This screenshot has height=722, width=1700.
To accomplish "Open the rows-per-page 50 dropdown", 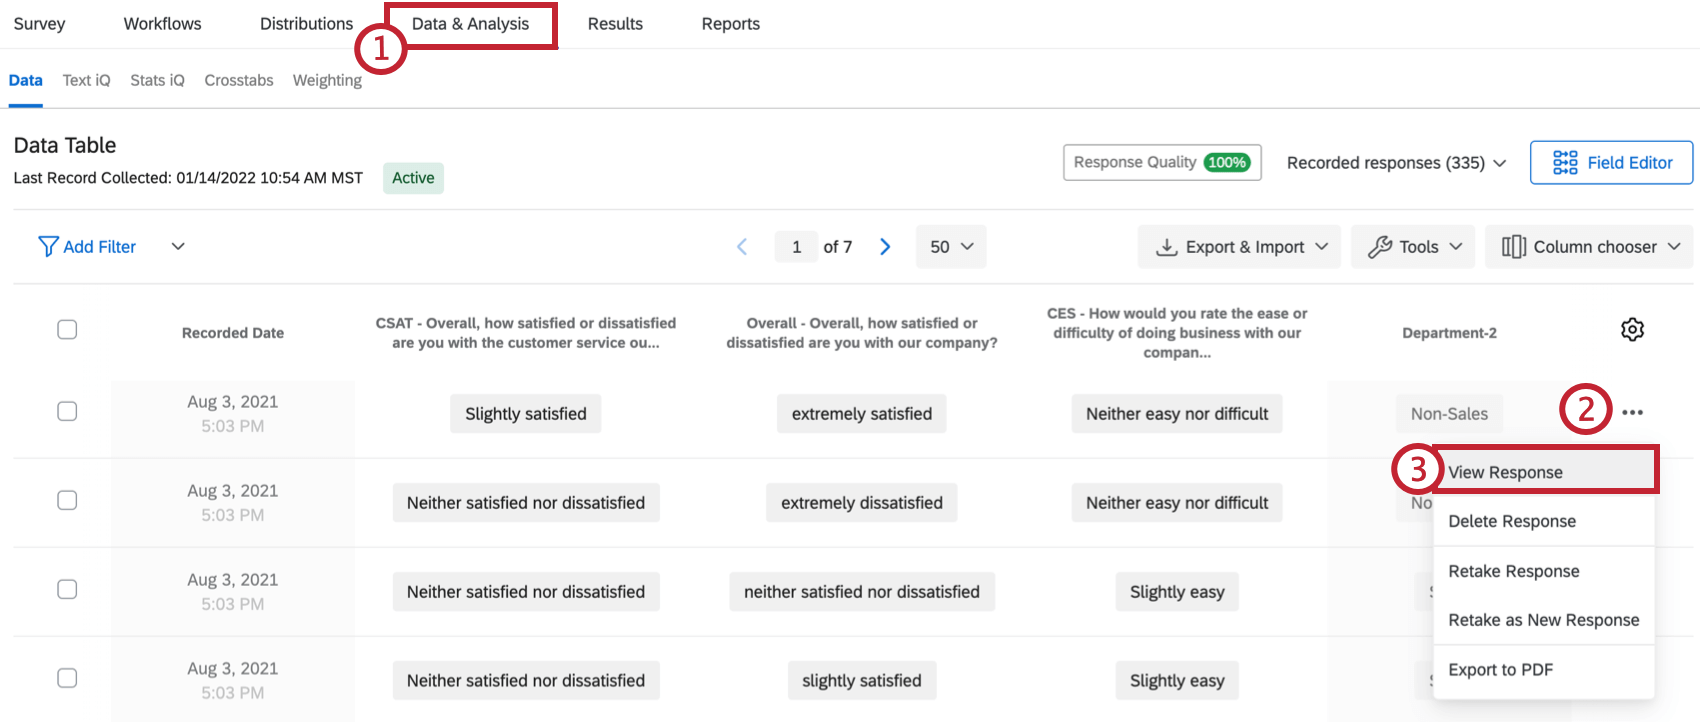I will click(951, 247).
